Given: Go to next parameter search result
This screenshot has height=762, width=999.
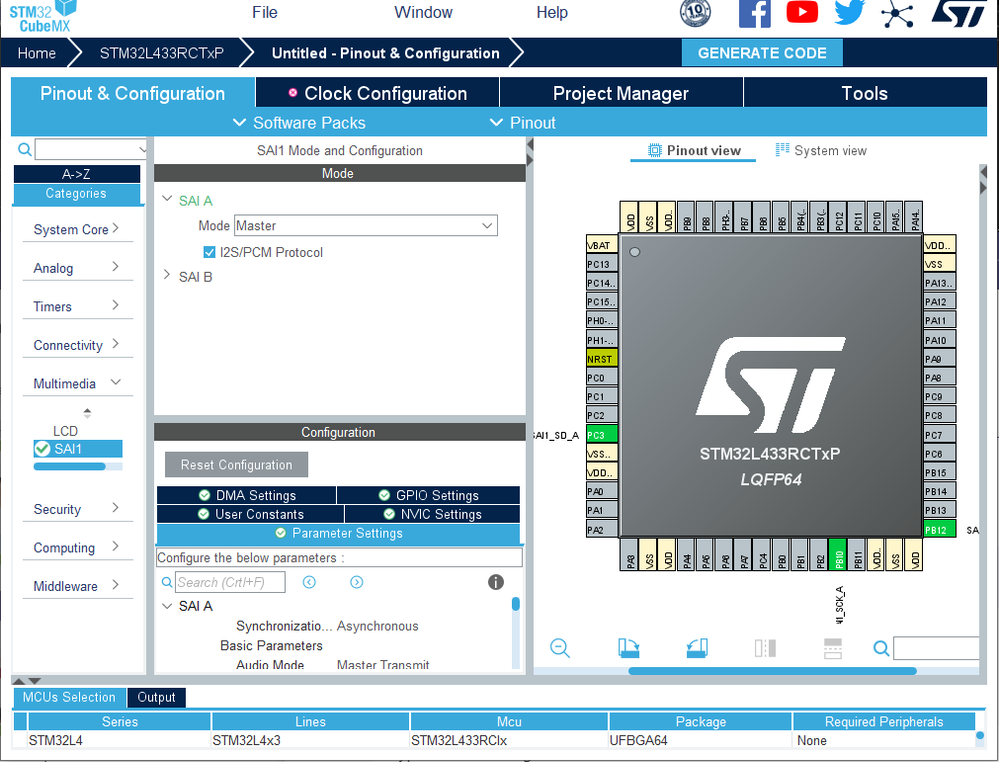Looking at the screenshot, I should 357,582.
